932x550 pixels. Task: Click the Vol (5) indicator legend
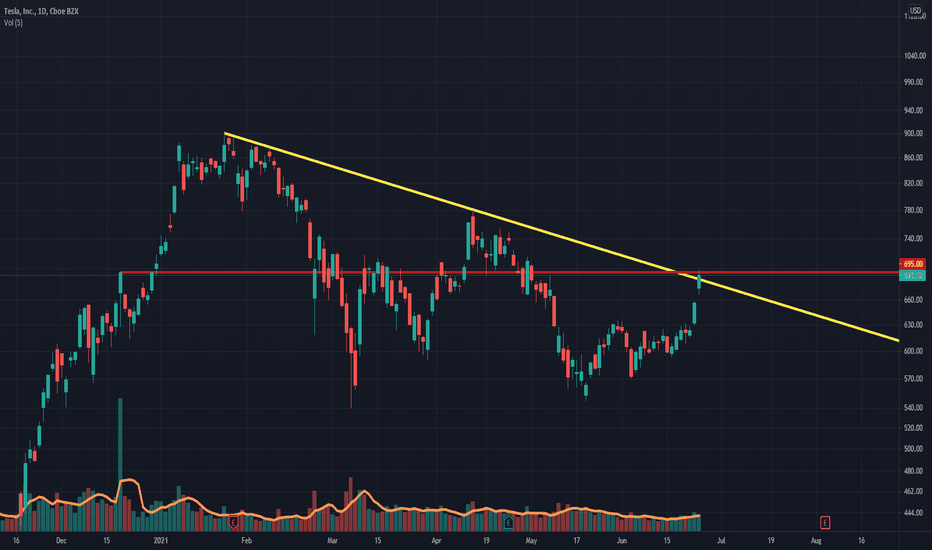[13, 23]
